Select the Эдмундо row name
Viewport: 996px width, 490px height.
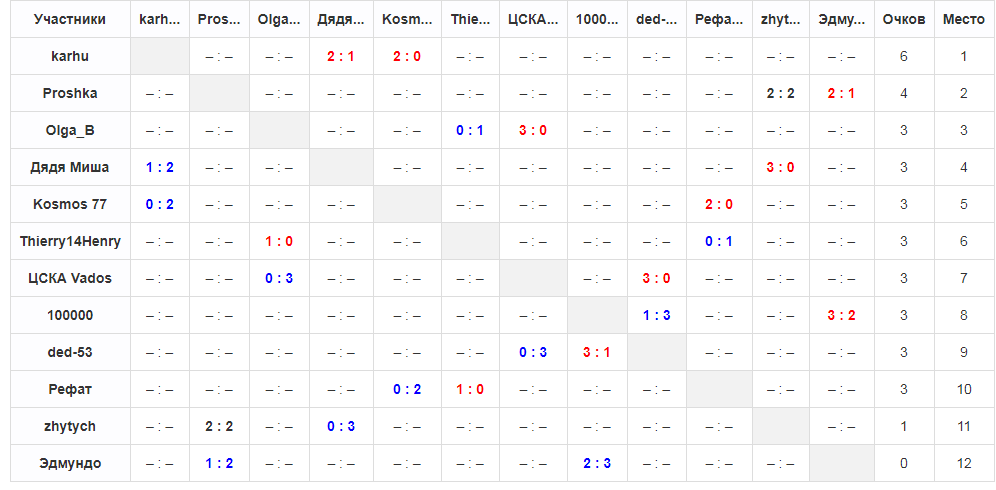click(70, 463)
